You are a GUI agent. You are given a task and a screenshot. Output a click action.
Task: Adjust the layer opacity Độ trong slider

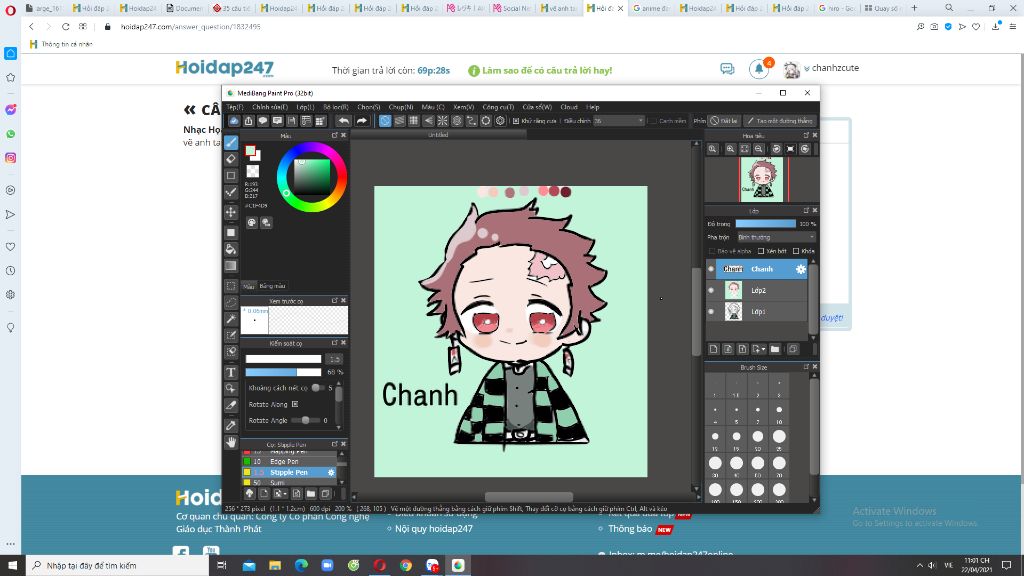tap(765, 223)
